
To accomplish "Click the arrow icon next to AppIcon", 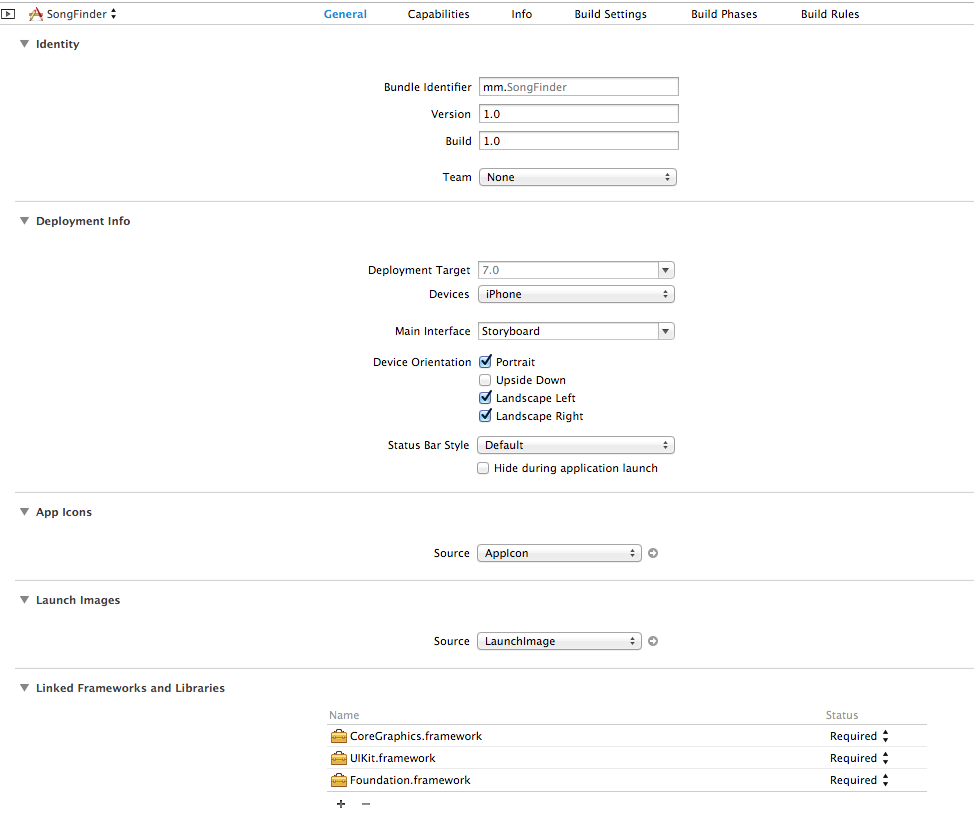I will point(653,553).
